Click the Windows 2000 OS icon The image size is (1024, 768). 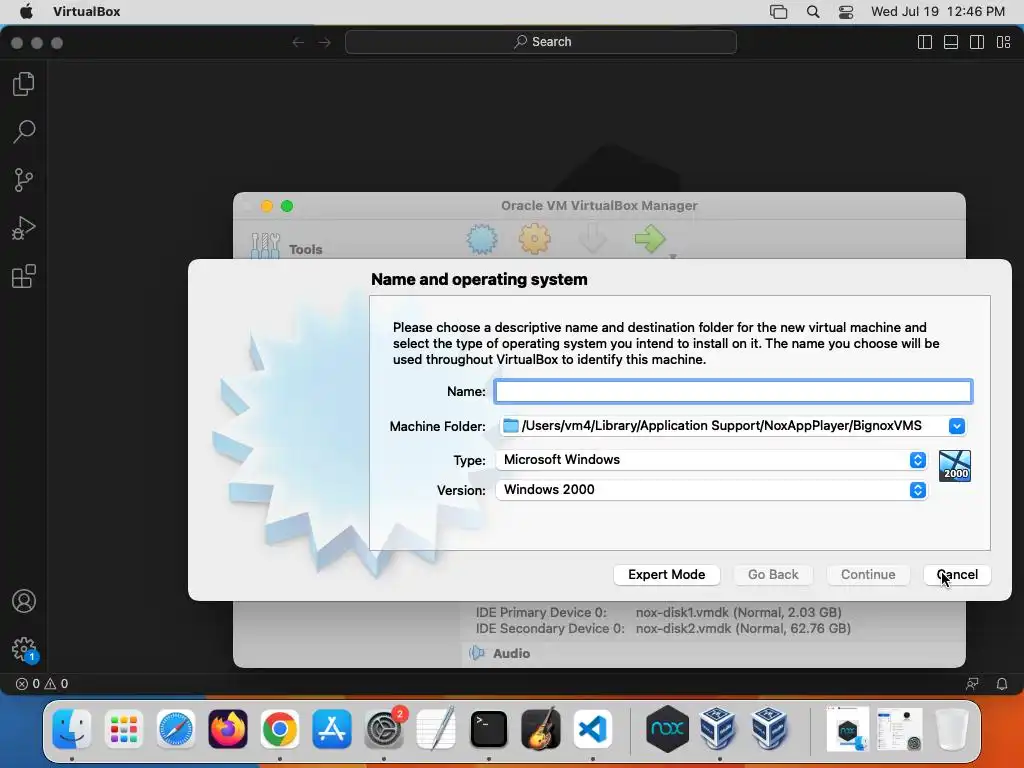click(x=955, y=466)
